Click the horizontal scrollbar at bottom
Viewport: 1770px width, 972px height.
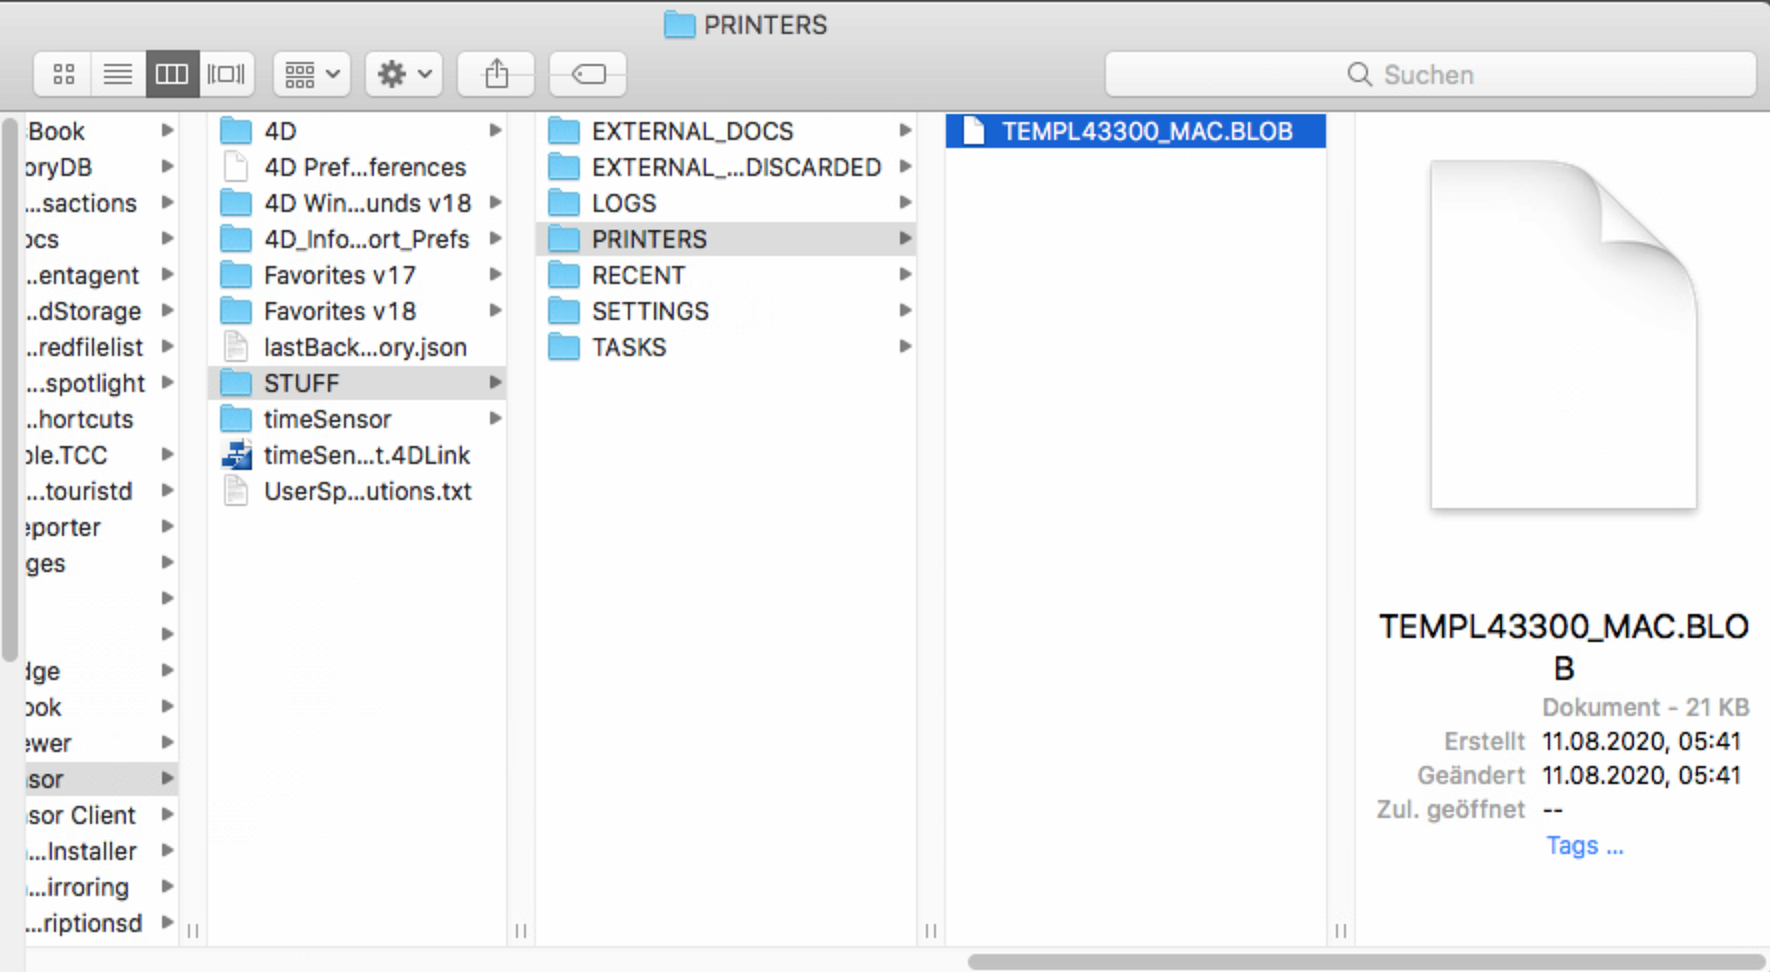pyautogui.click(x=1366, y=962)
